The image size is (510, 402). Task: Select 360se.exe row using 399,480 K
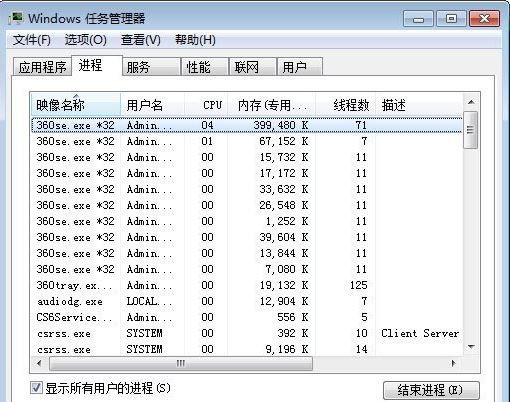pyautogui.click(x=247, y=125)
